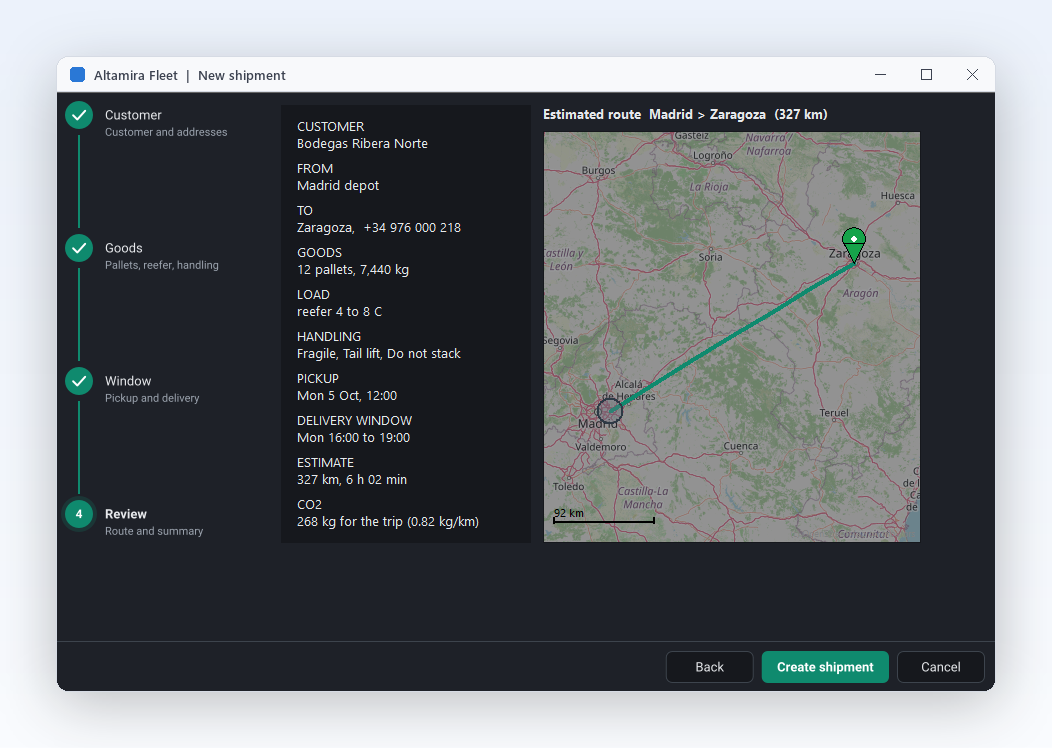Image resolution: width=1052 pixels, height=748 pixels.
Task: Click the Goods step checkmark icon
Action: click(79, 248)
